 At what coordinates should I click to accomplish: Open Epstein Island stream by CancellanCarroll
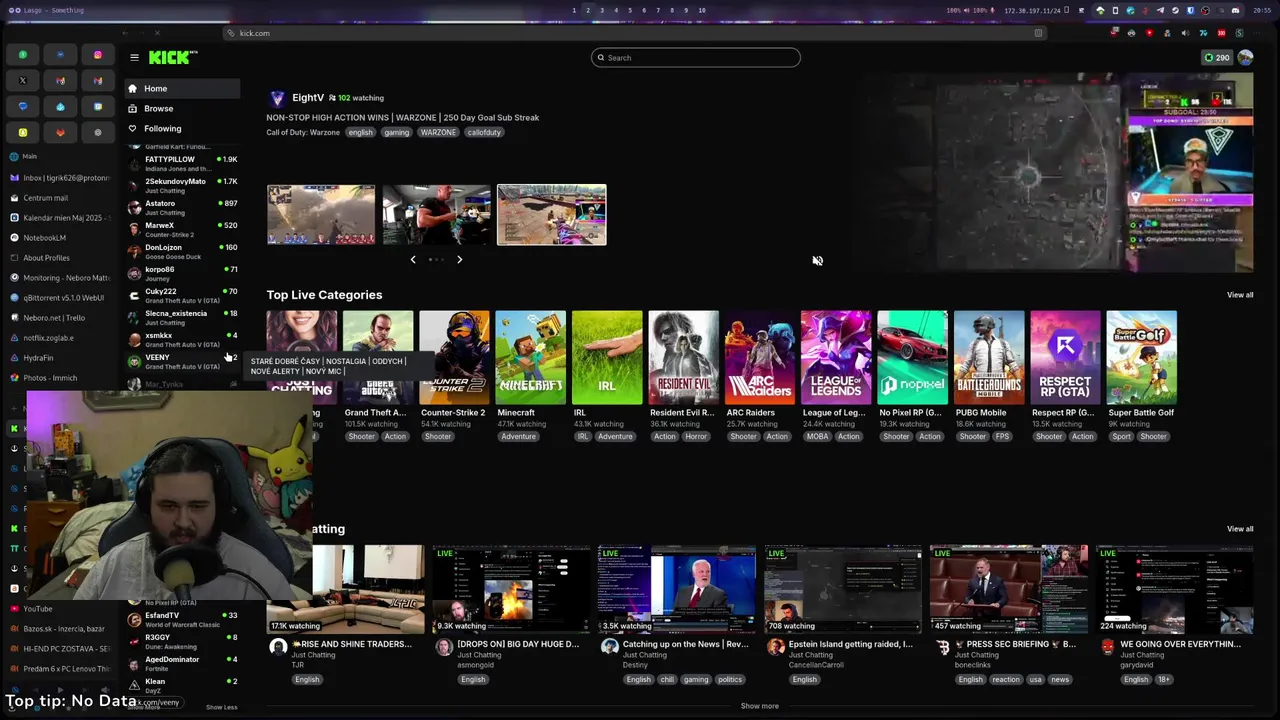click(x=851, y=644)
